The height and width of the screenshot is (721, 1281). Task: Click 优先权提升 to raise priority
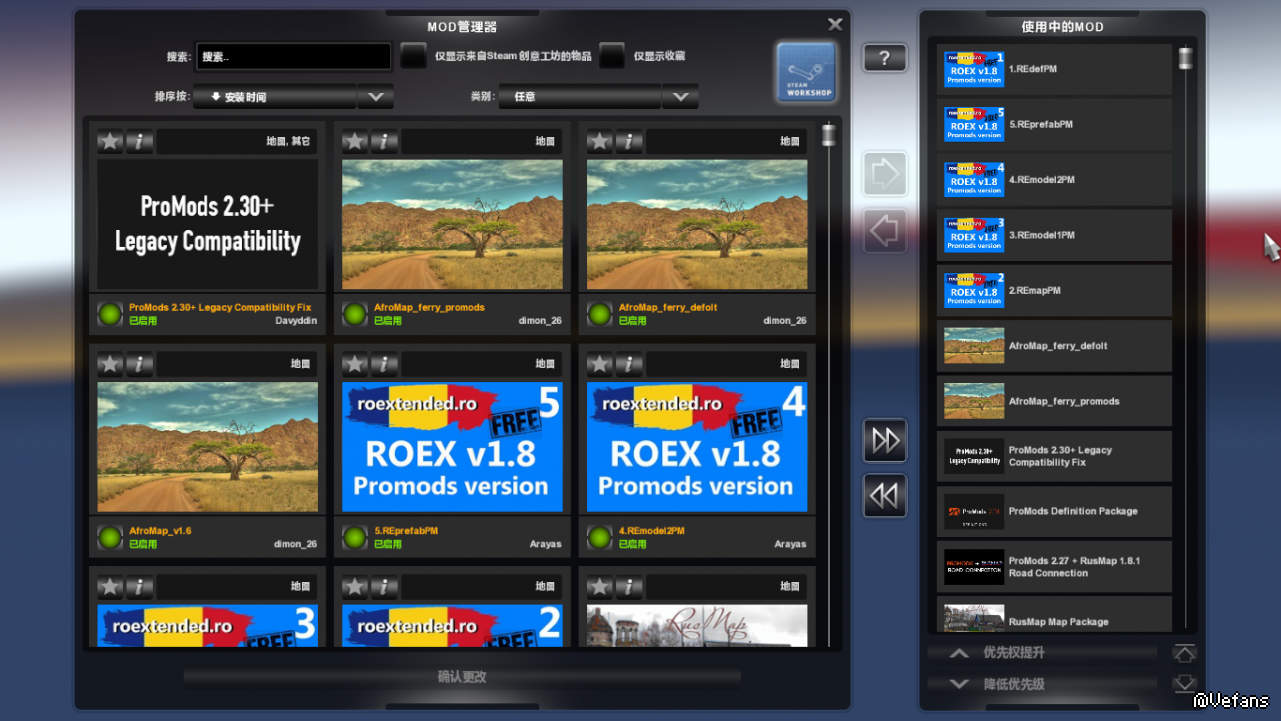1042,653
